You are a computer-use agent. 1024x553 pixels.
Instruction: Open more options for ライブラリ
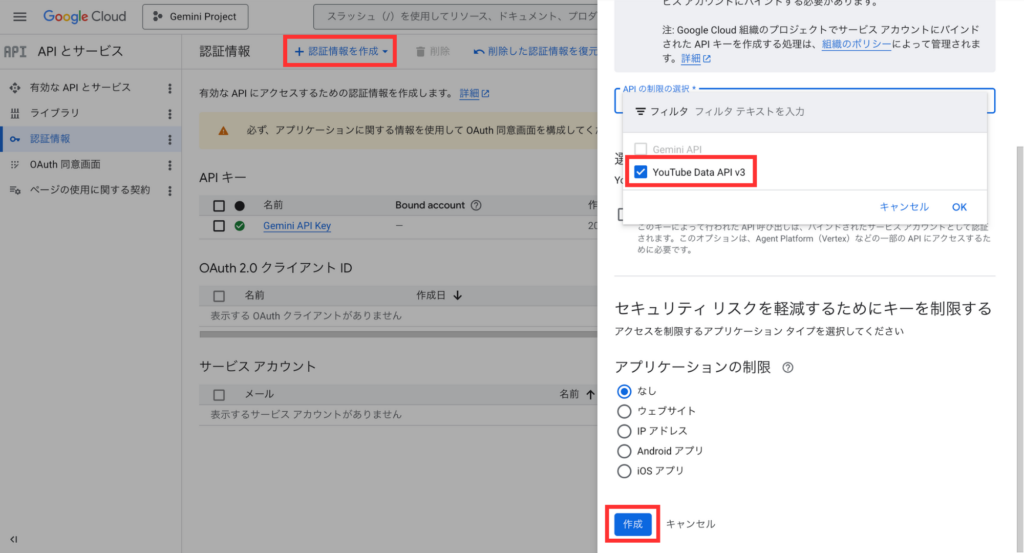(x=170, y=114)
